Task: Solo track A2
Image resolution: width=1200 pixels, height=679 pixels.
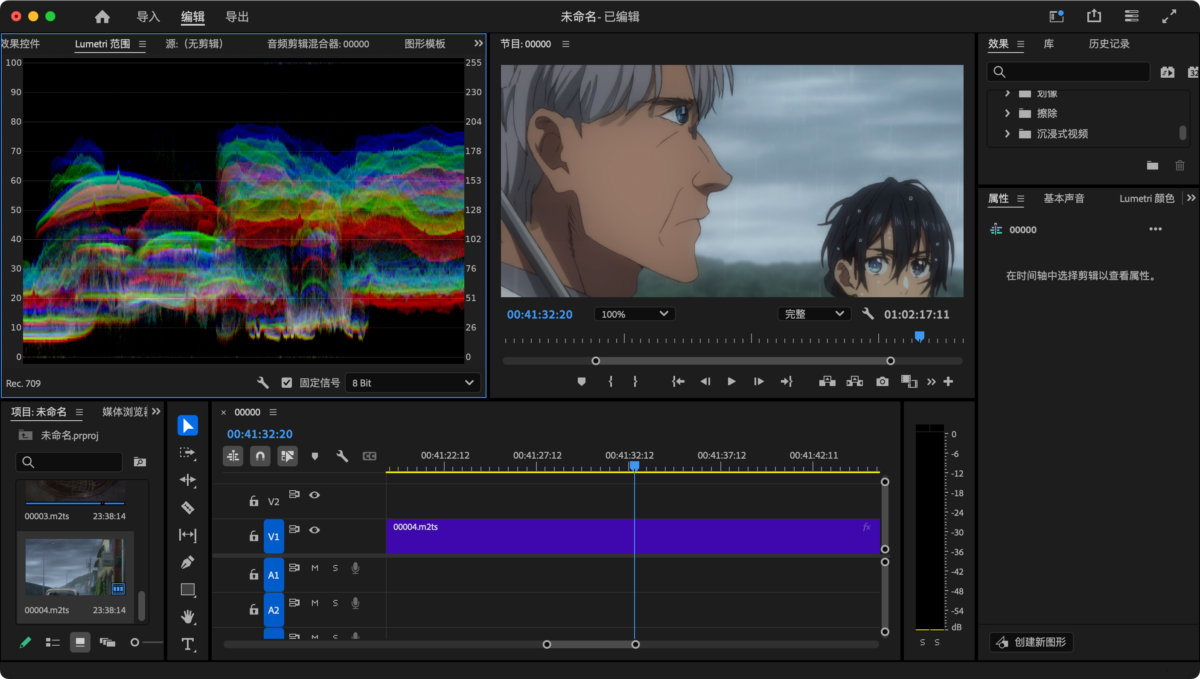Action: (x=335, y=603)
